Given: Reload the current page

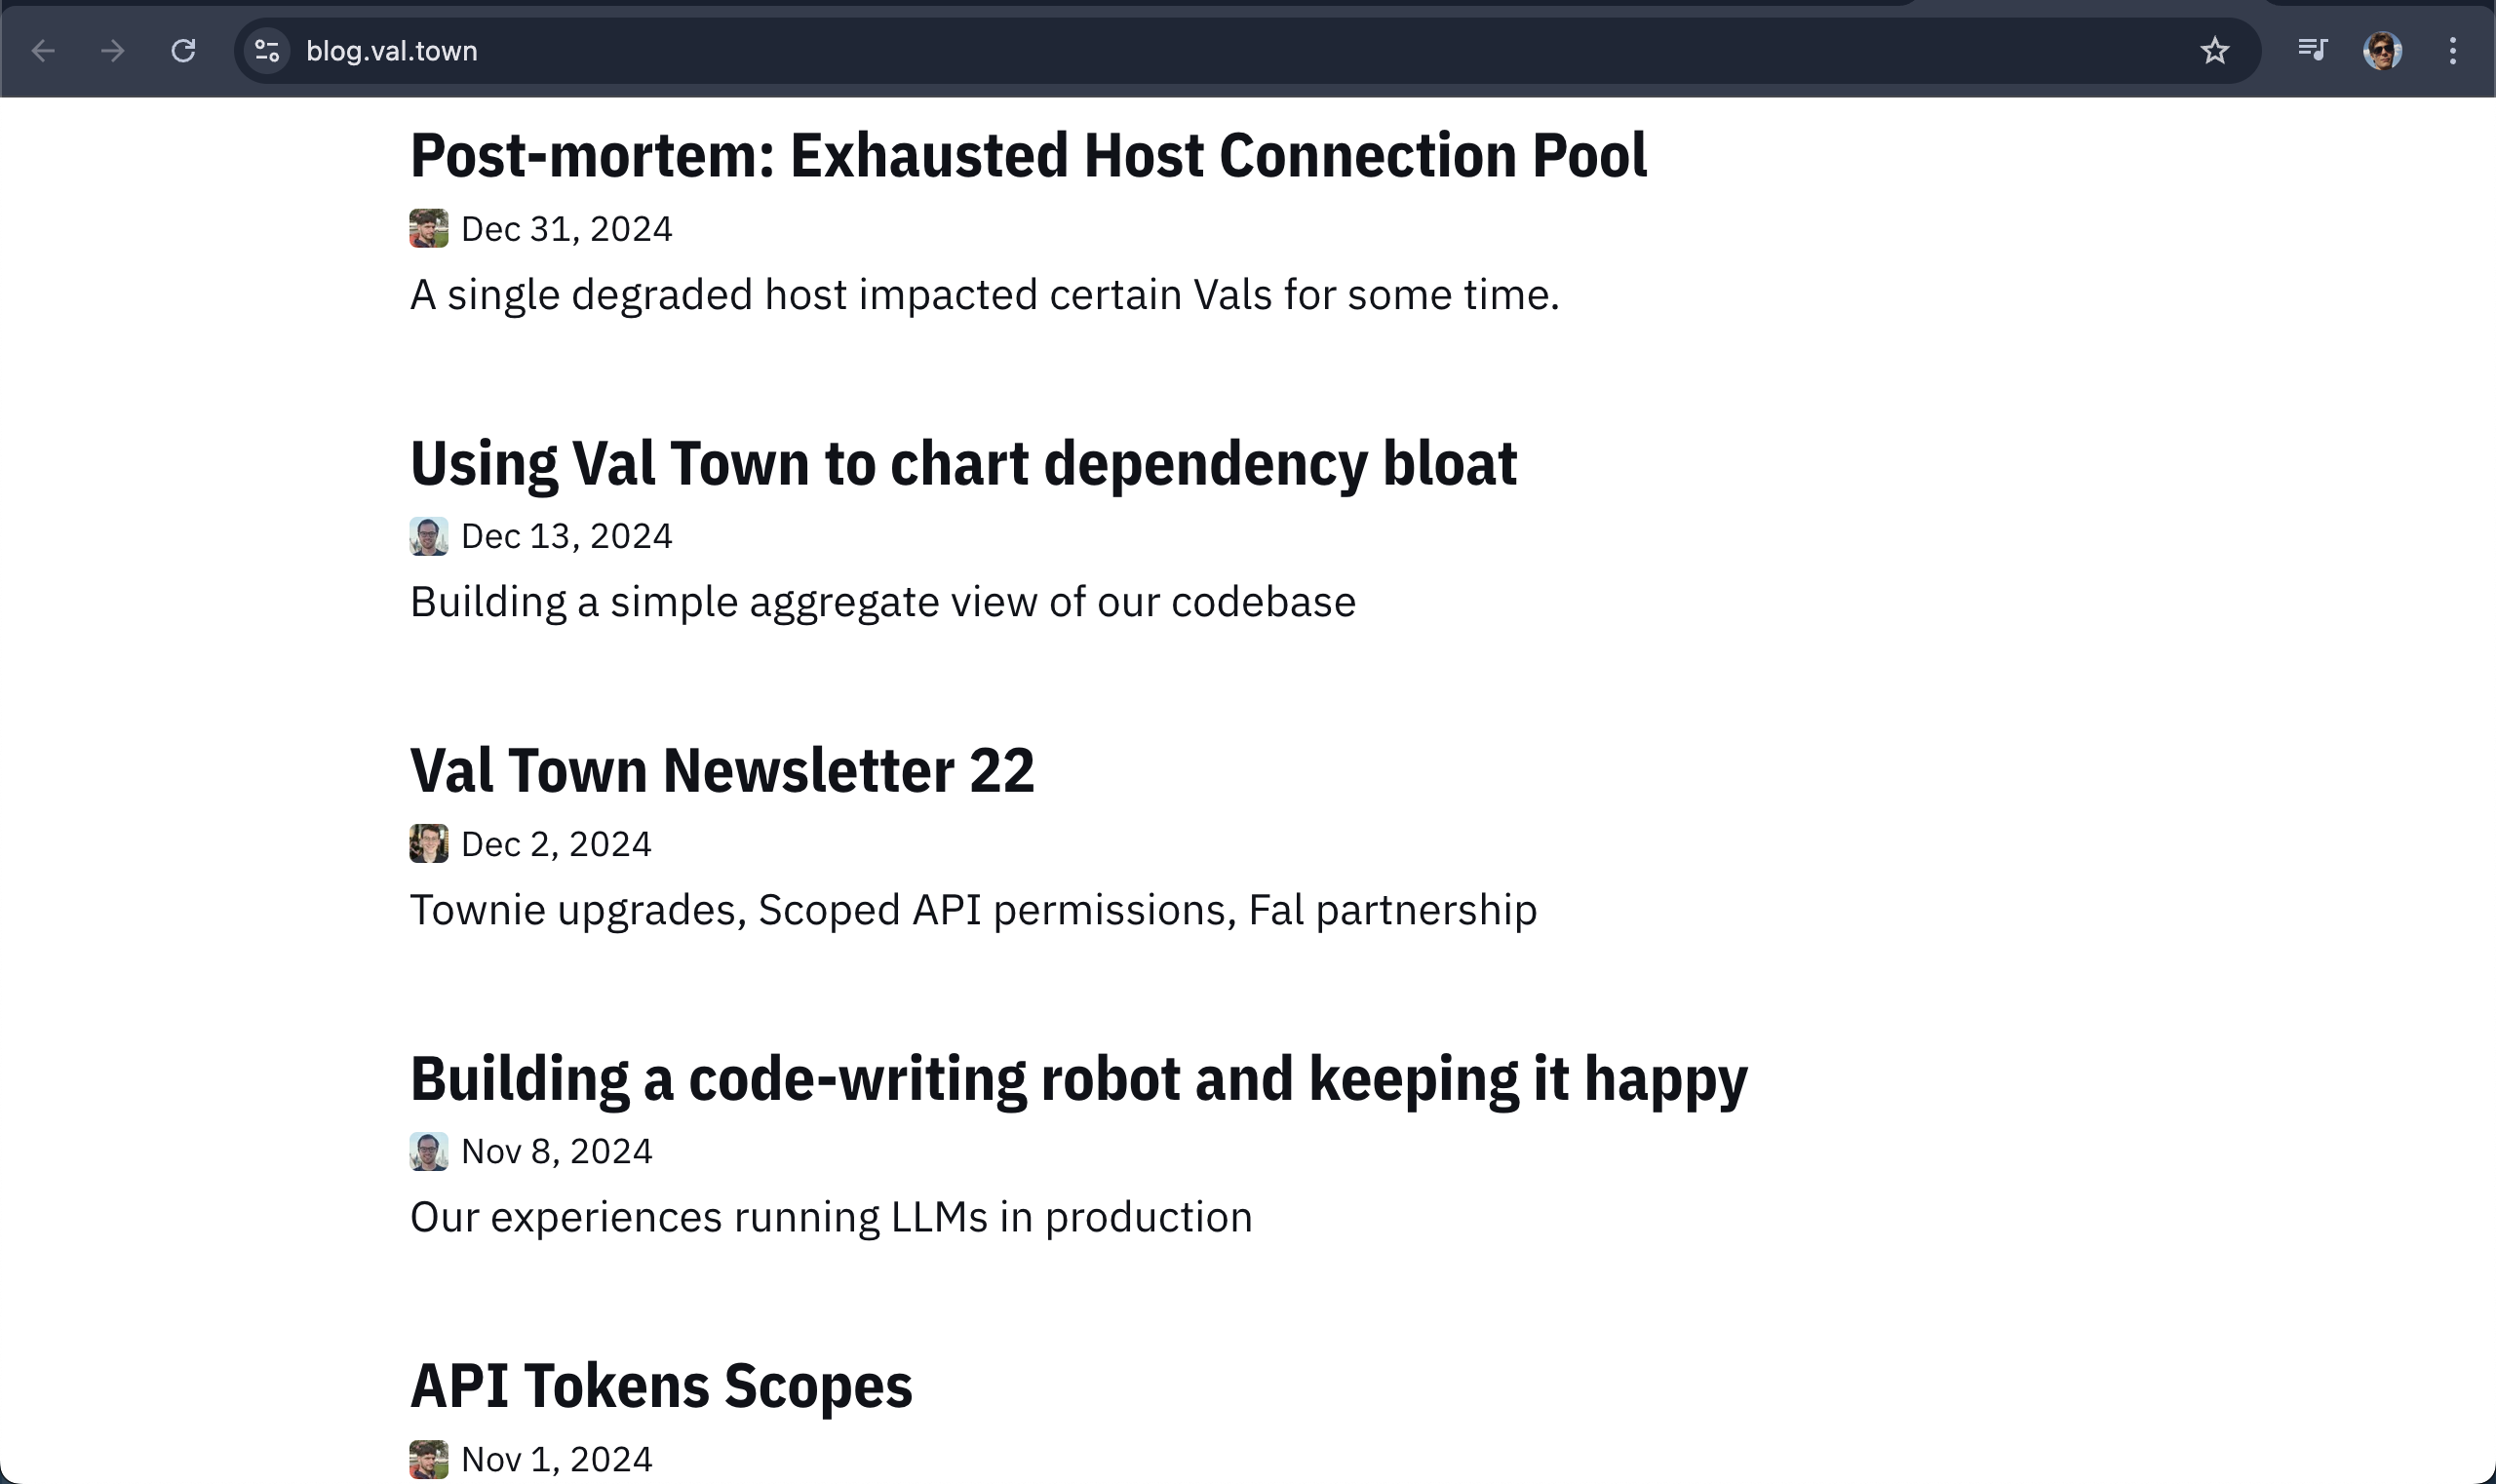Looking at the screenshot, I should (x=183, y=50).
